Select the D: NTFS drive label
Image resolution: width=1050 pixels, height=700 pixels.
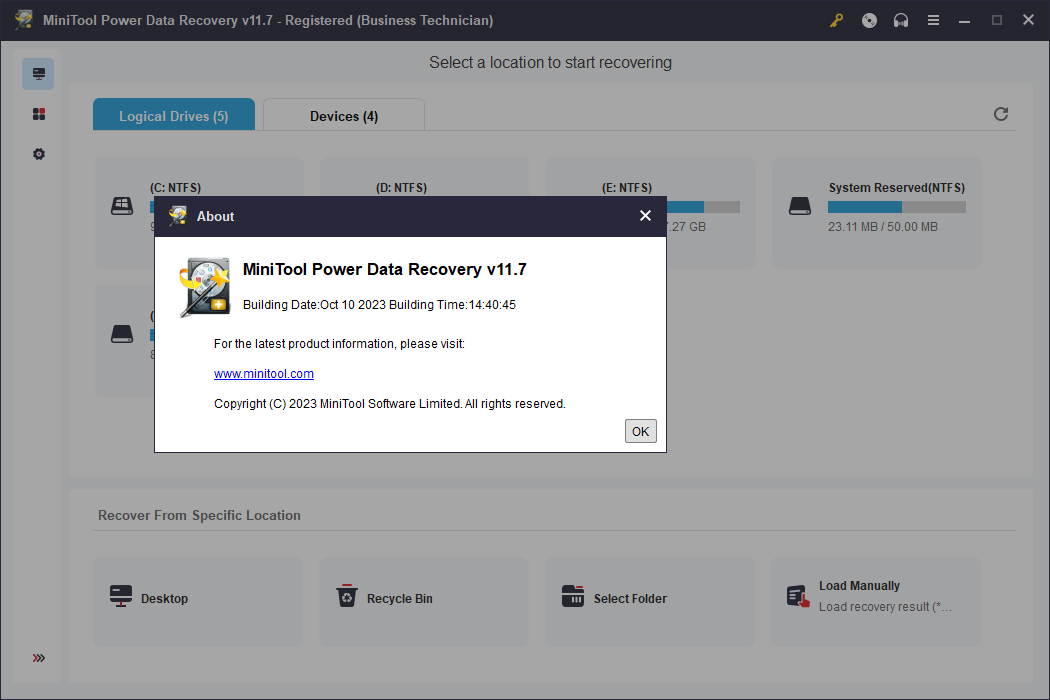[x=401, y=188]
